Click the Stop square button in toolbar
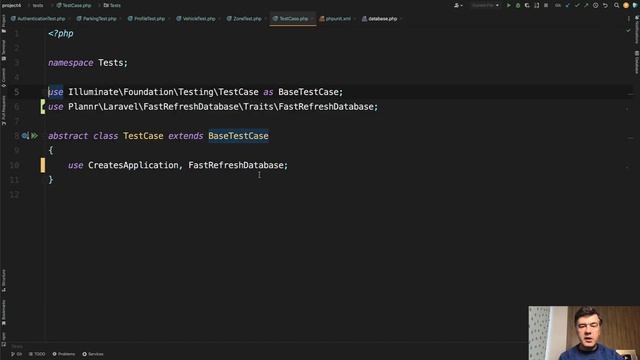The width and height of the screenshot is (640, 360). pyautogui.click(x=546, y=5)
